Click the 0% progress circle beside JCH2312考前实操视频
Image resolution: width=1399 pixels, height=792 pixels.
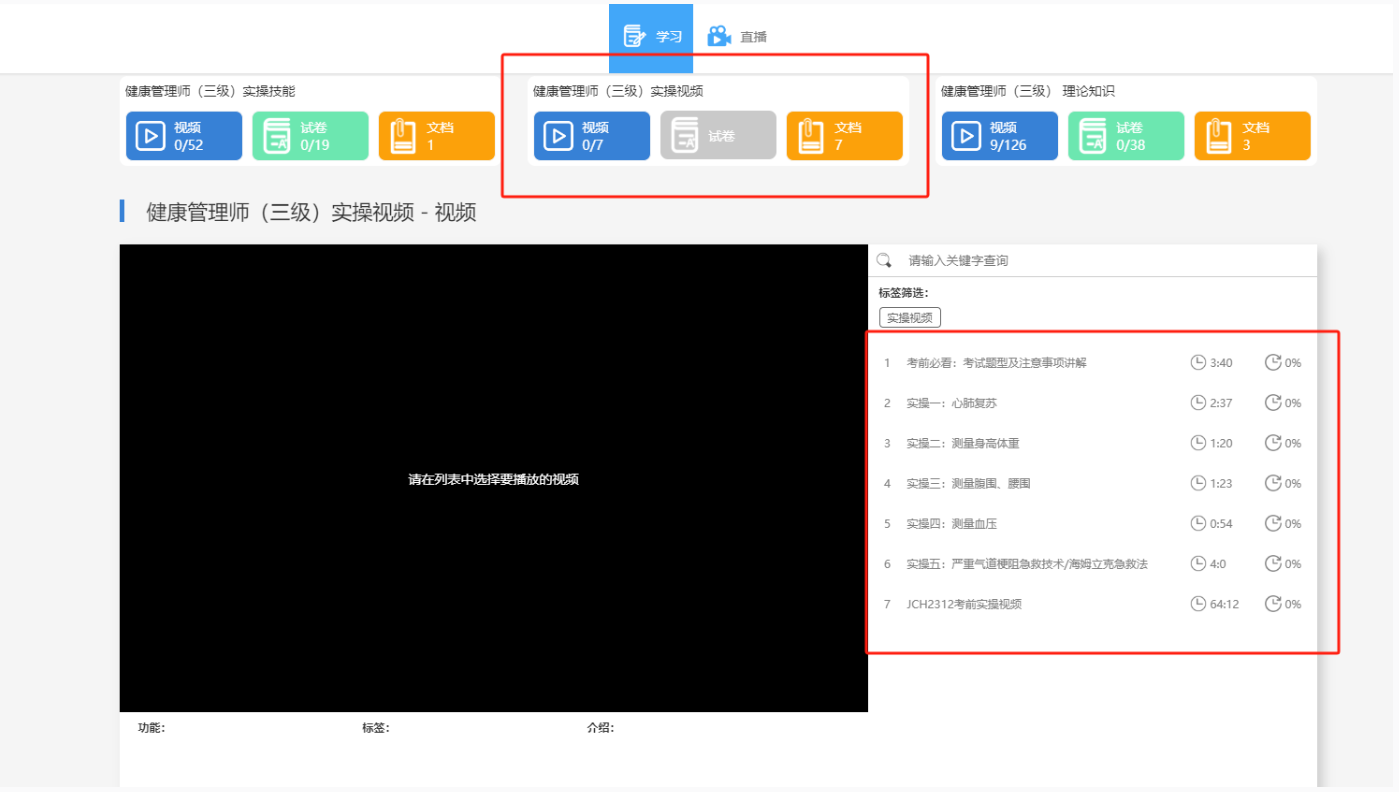click(1283, 603)
